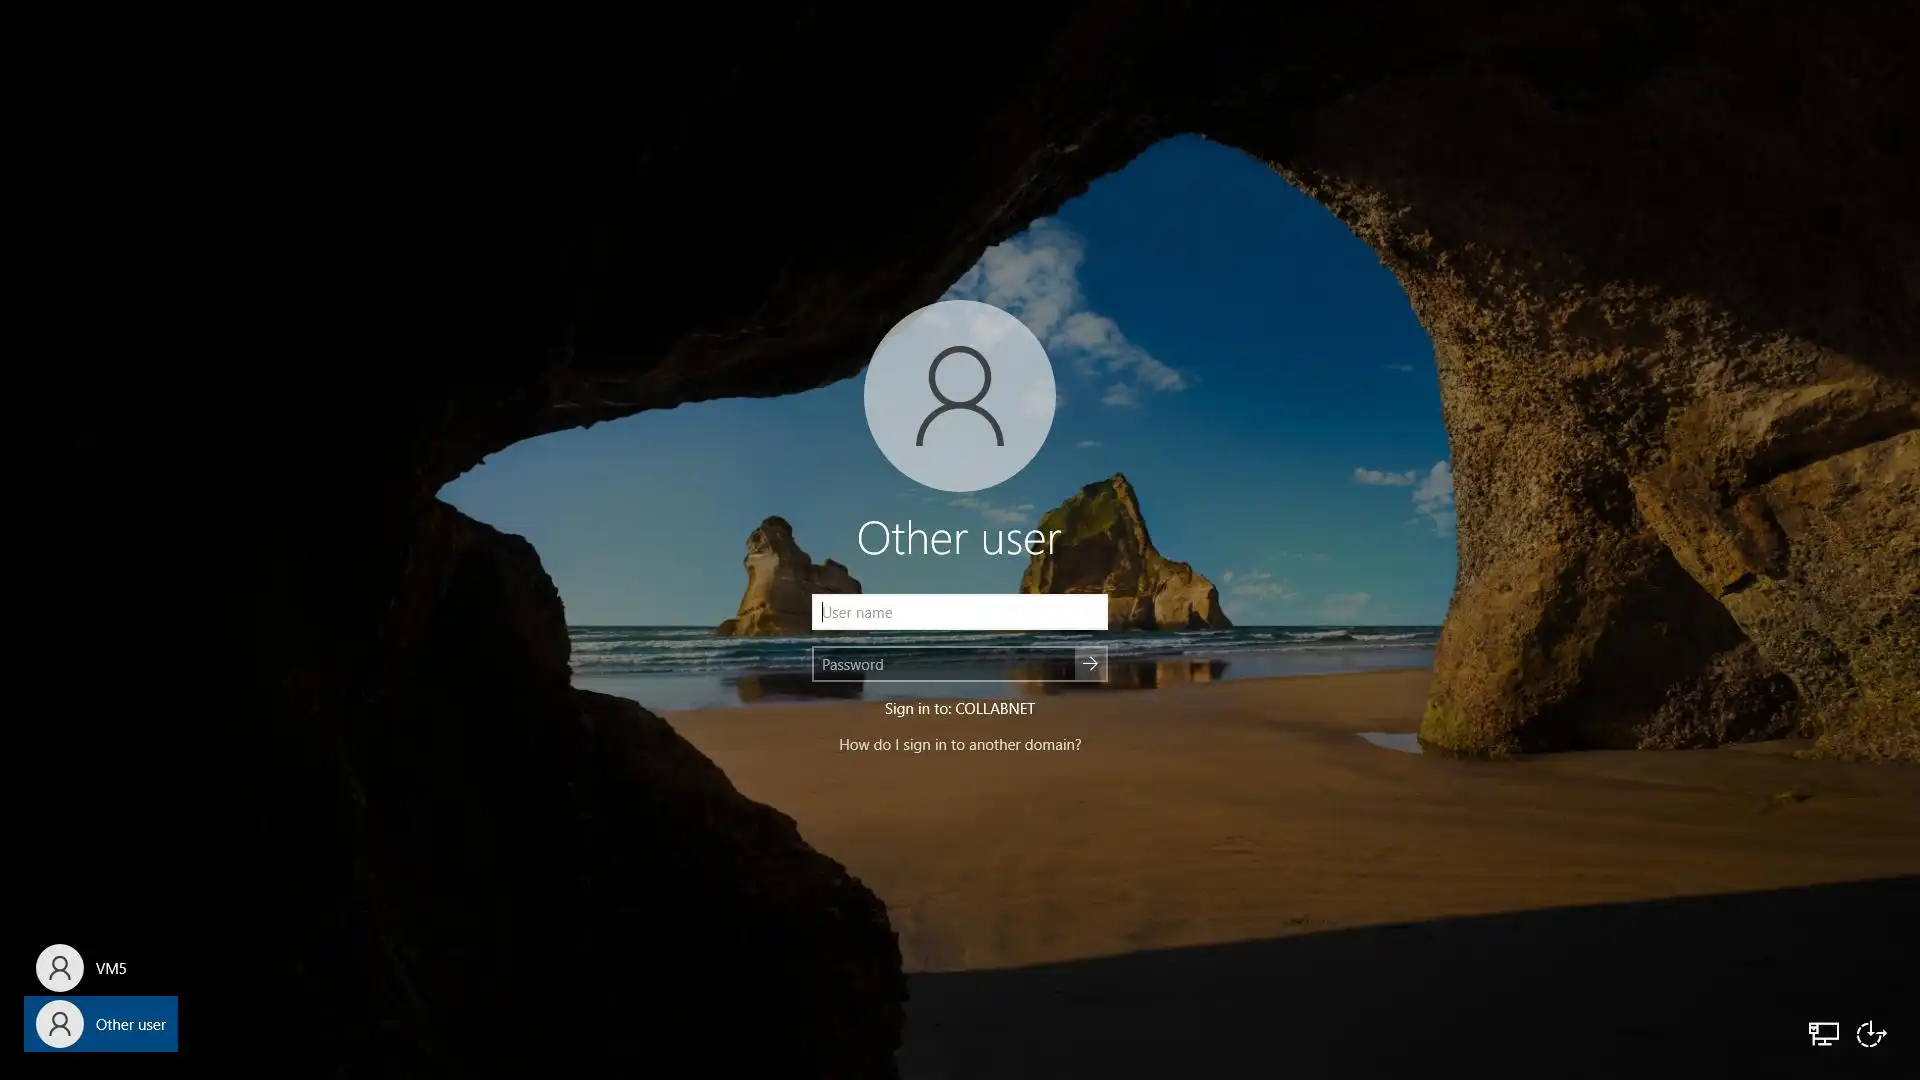The width and height of the screenshot is (1920, 1080).
Task: Click the 'User name' placeholder text
Action: [858, 613]
